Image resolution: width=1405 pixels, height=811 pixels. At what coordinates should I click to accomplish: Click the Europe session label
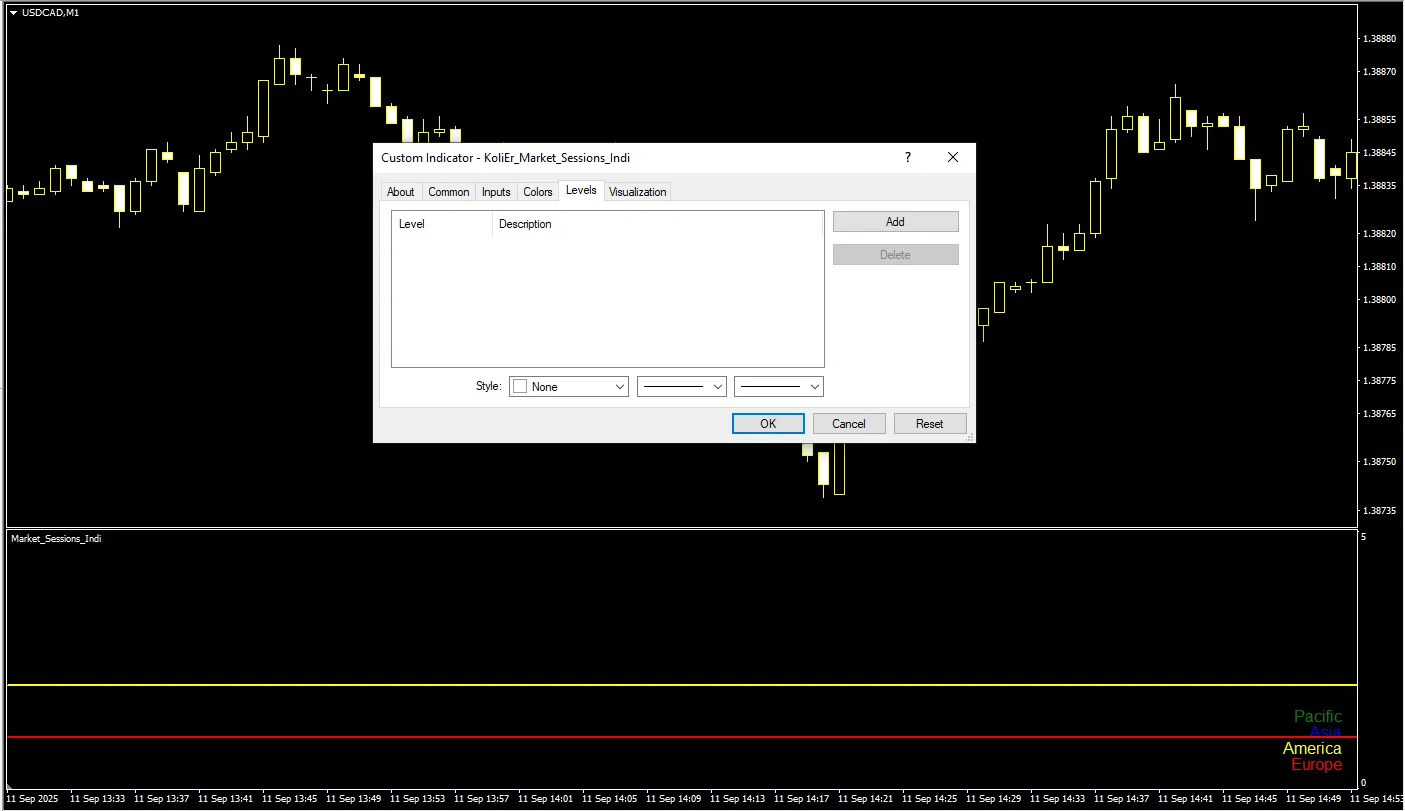(1316, 764)
